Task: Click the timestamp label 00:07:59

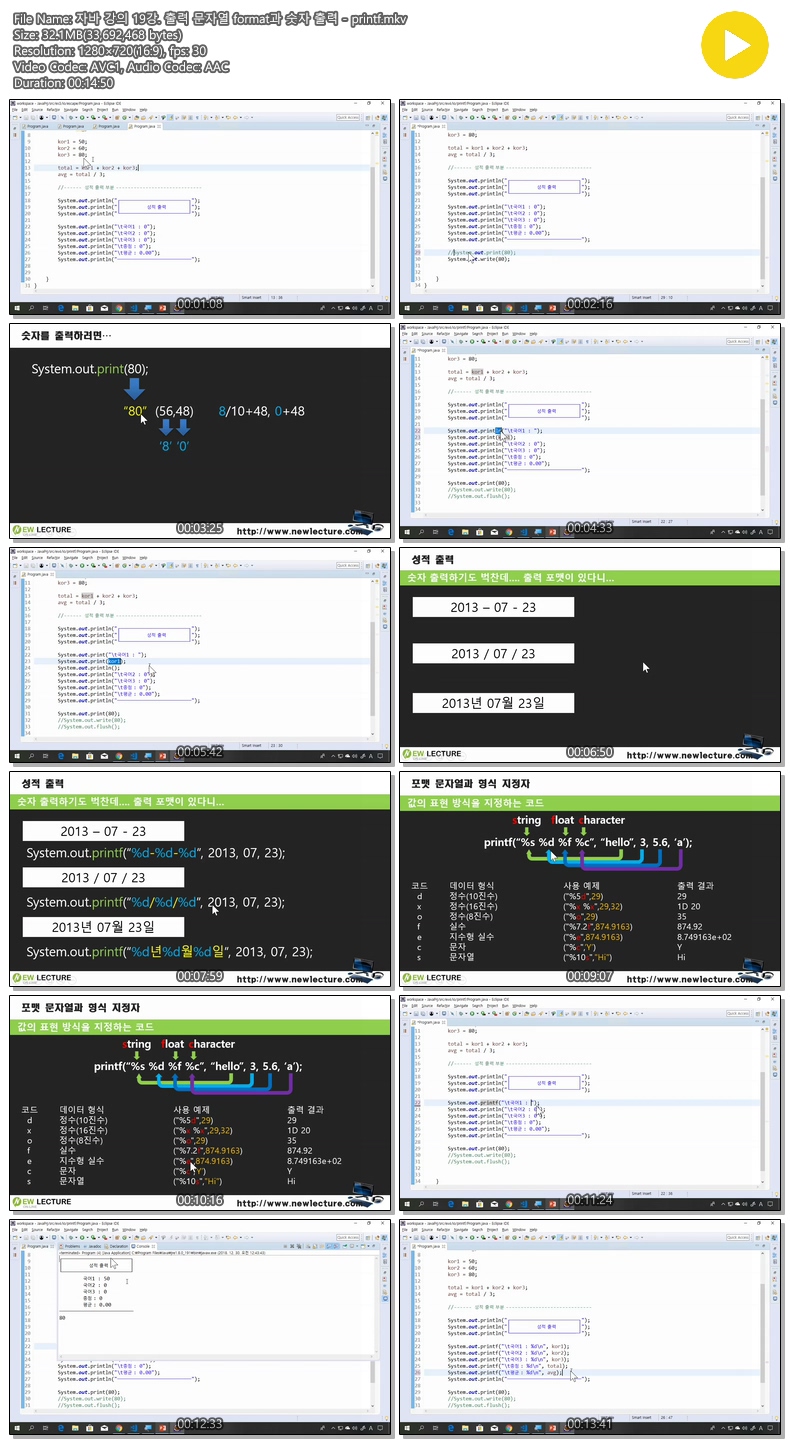Action: pos(199,976)
